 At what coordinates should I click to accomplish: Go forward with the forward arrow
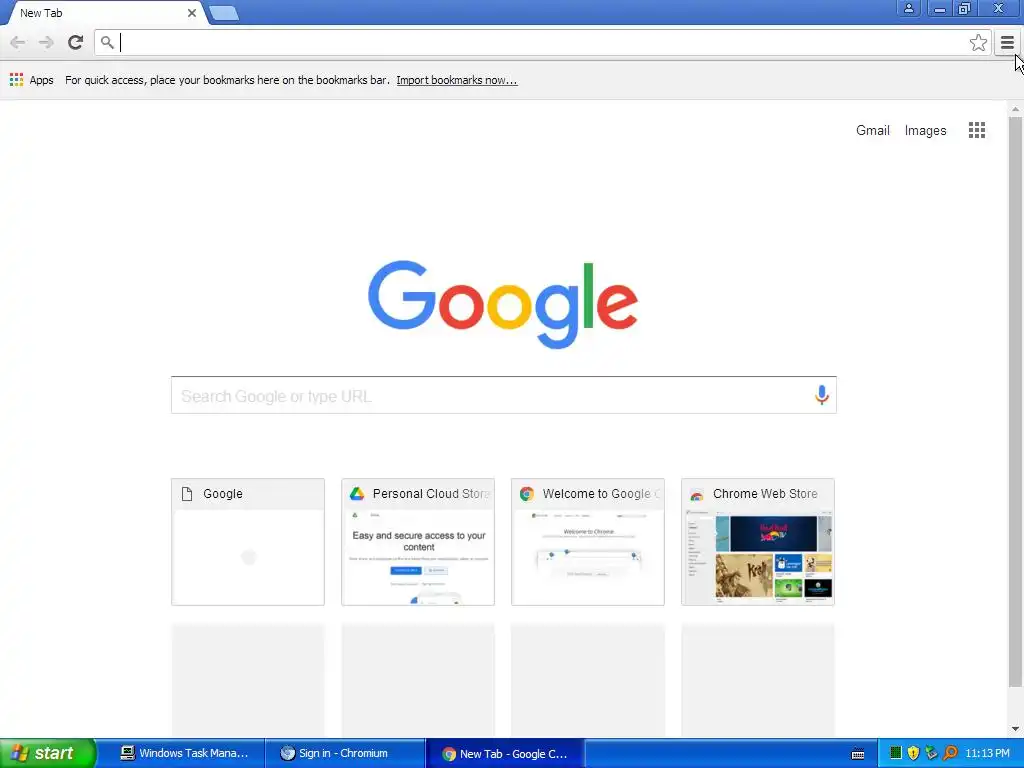[46, 43]
